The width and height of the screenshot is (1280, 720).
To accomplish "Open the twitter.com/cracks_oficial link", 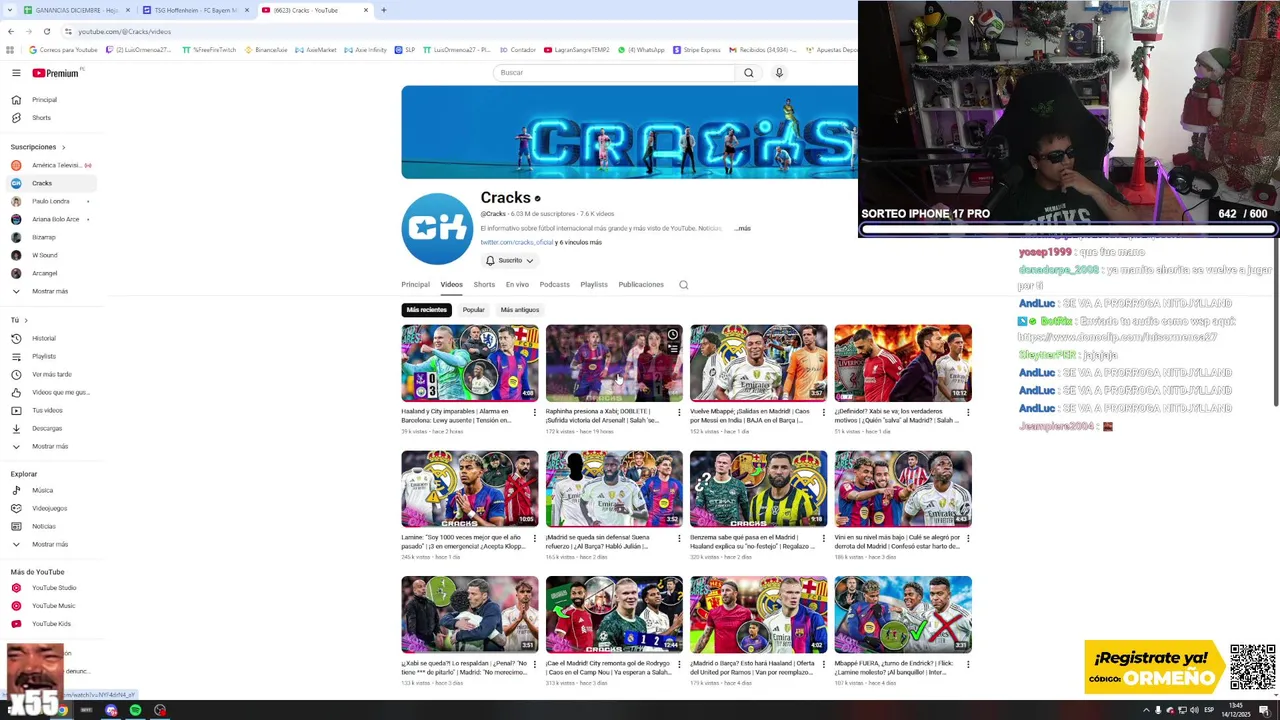I will [516, 242].
